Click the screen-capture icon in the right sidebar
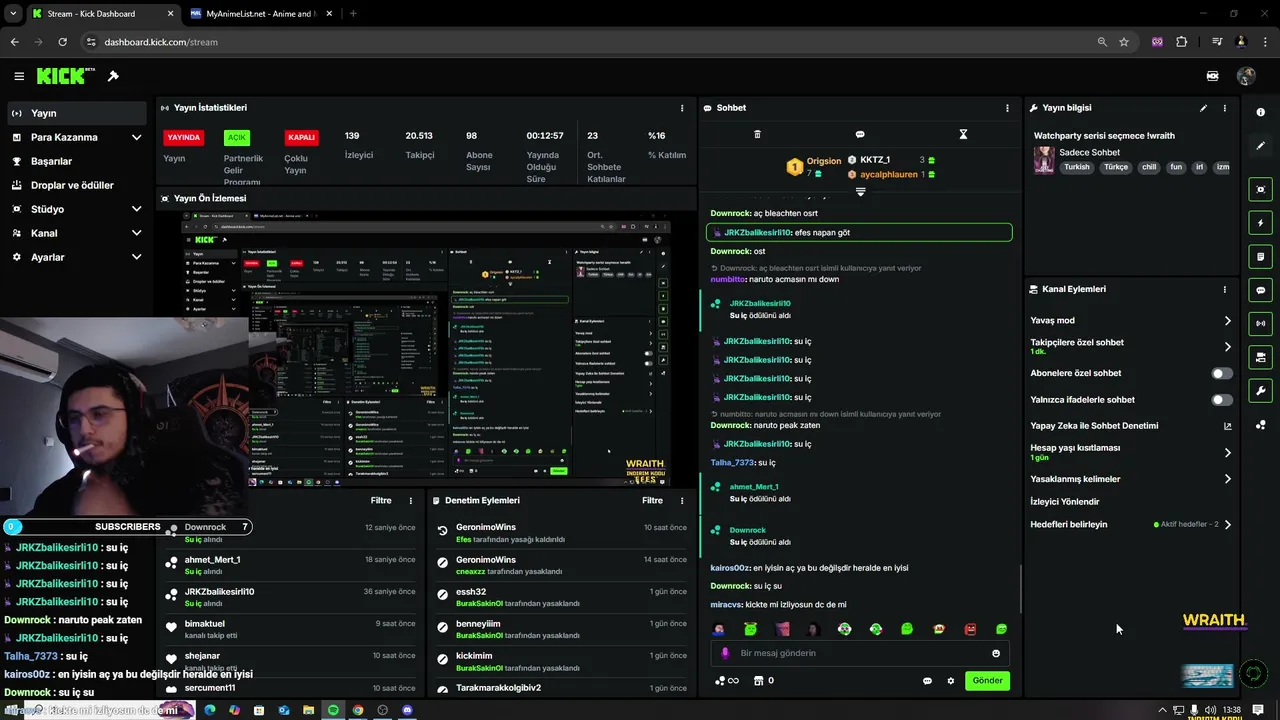Viewport: 1280px width, 720px height. click(x=1260, y=189)
